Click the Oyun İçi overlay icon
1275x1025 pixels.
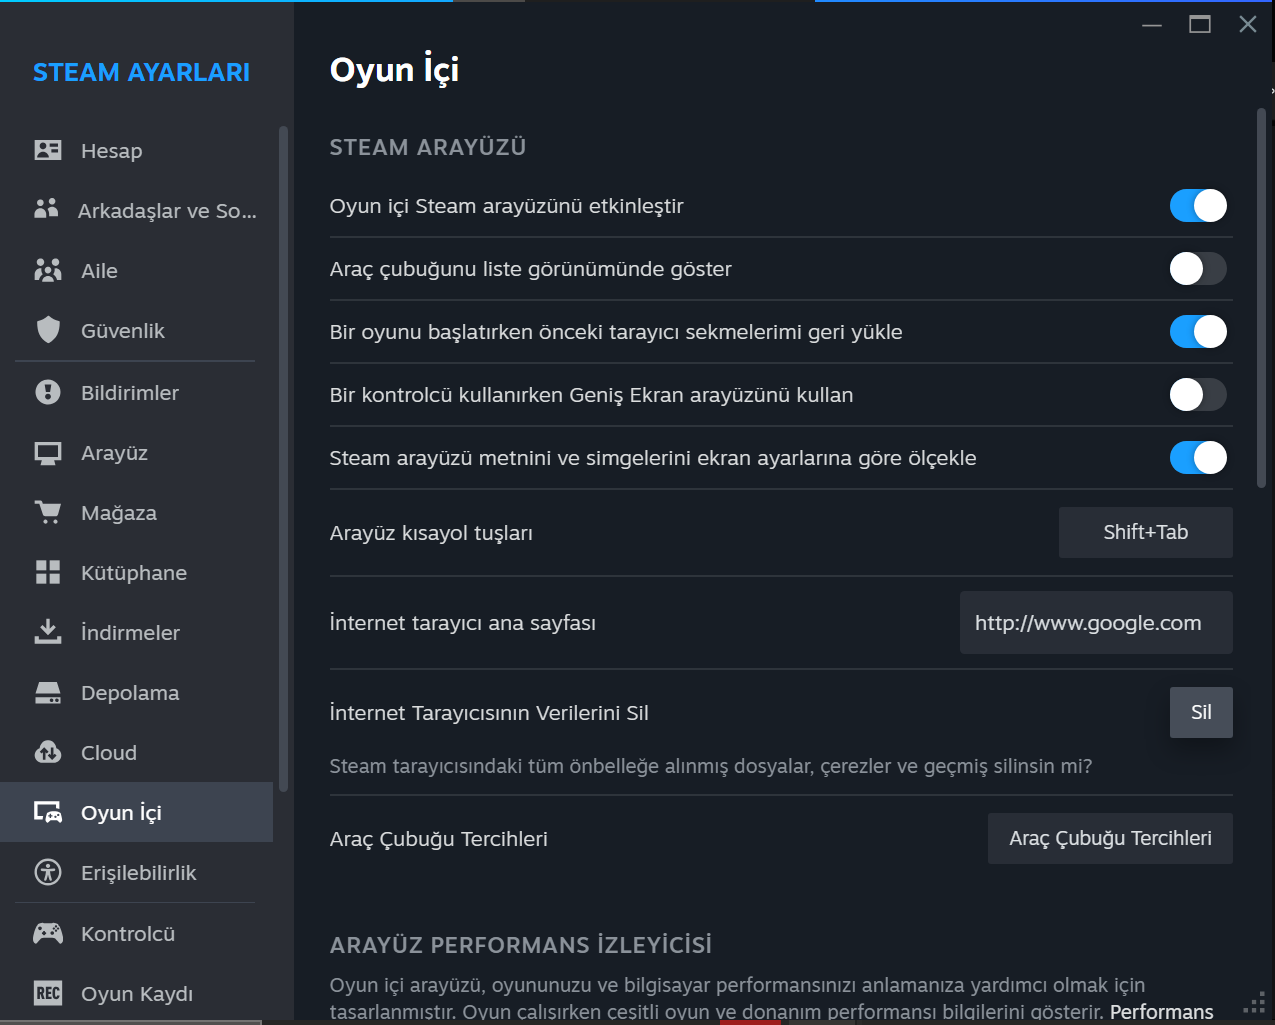tap(48, 812)
